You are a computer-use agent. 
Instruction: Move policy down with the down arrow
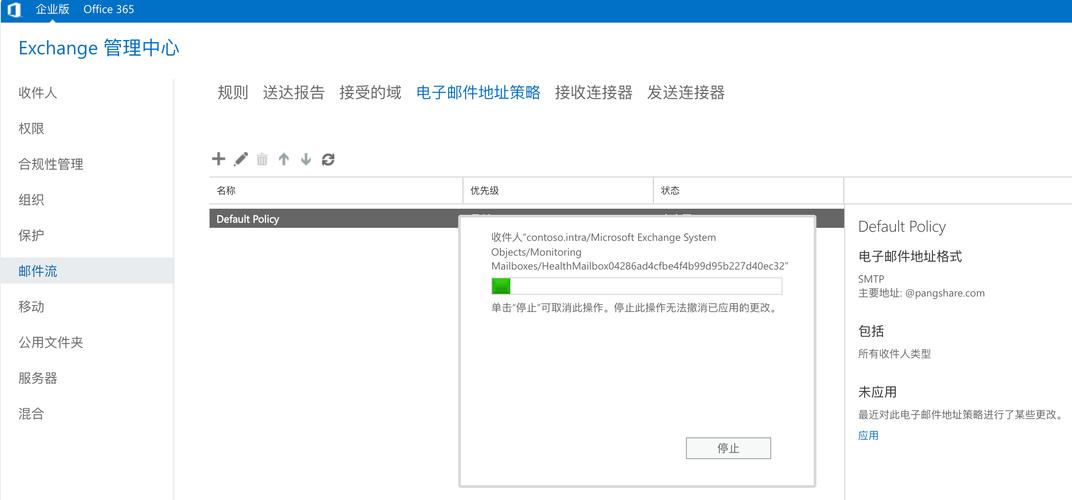coord(306,159)
